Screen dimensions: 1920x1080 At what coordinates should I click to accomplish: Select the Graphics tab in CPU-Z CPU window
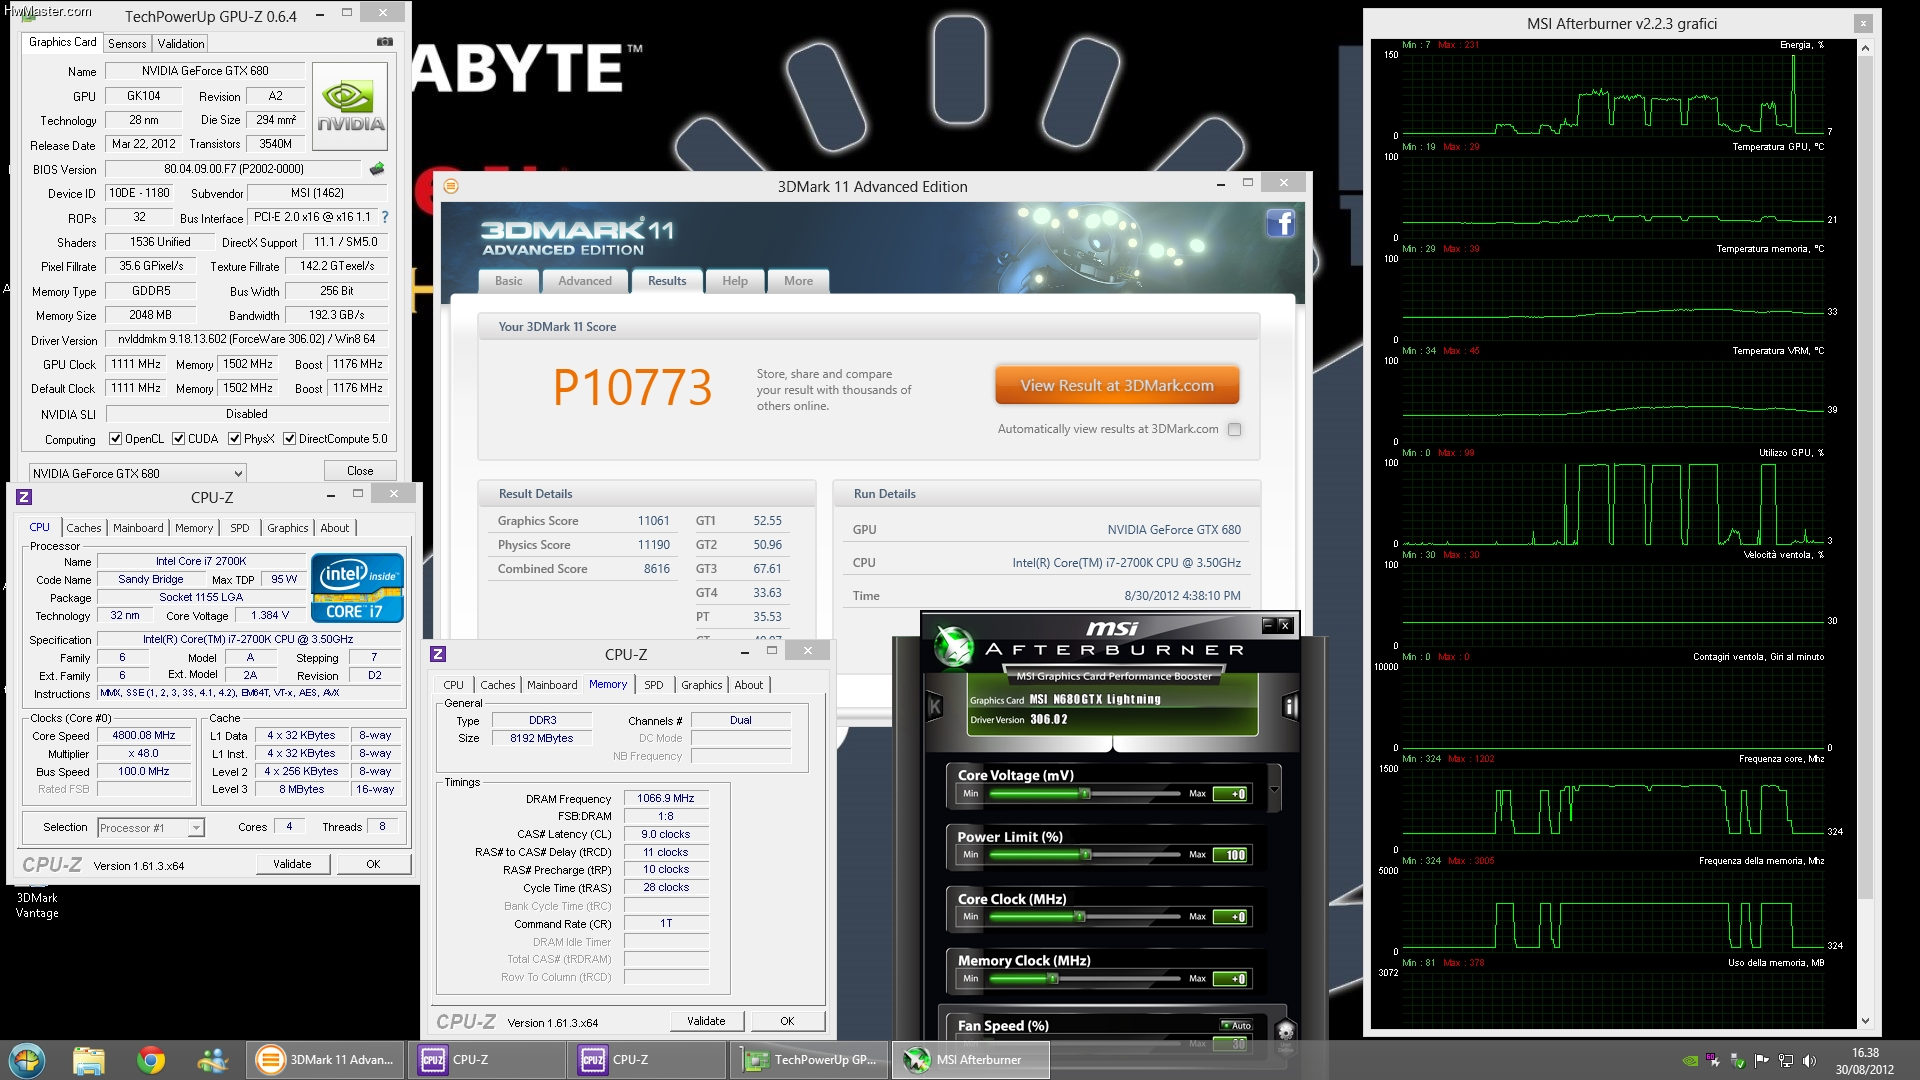288,528
